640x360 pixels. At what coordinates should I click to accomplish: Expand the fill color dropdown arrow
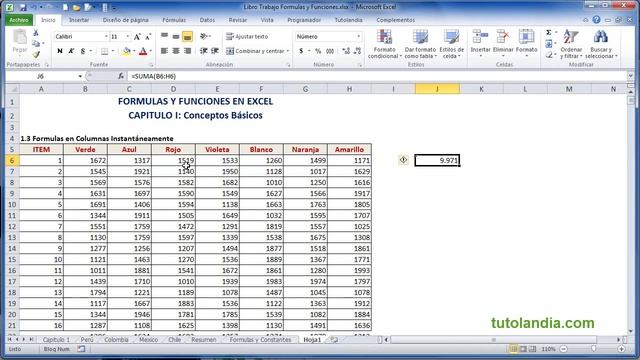coord(134,51)
